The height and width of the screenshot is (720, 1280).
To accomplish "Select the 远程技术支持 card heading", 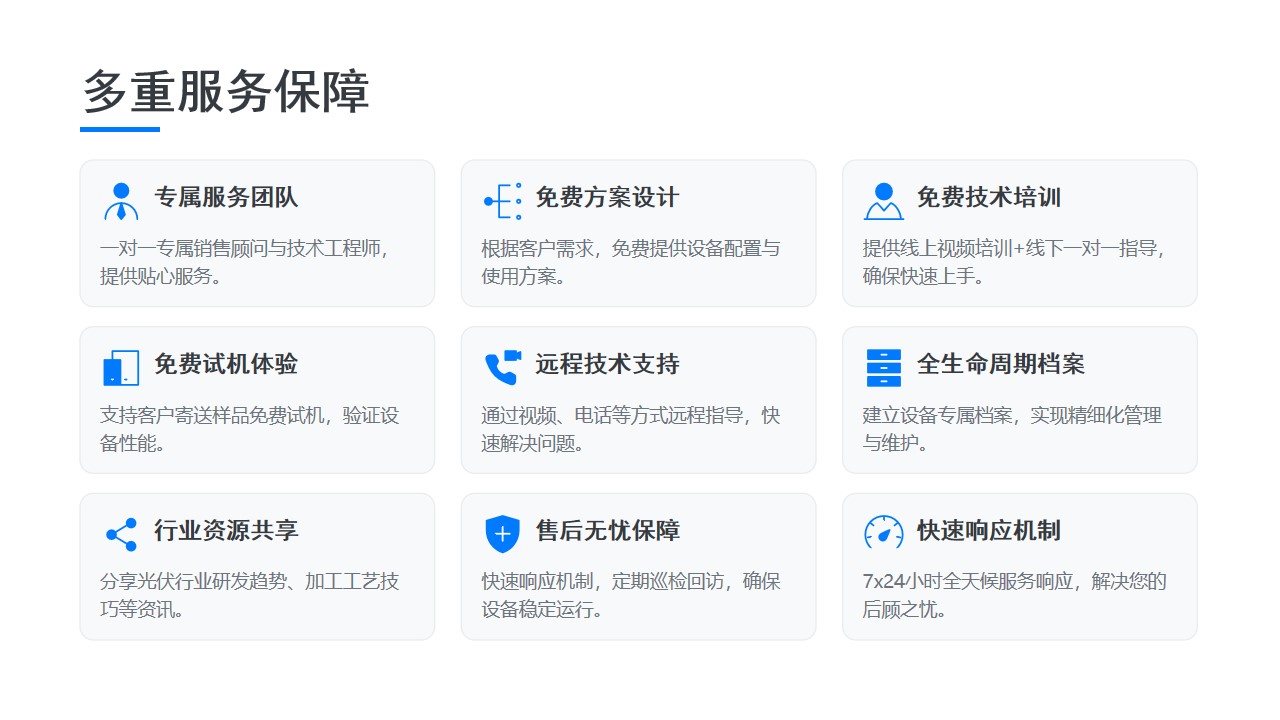I will tap(607, 365).
